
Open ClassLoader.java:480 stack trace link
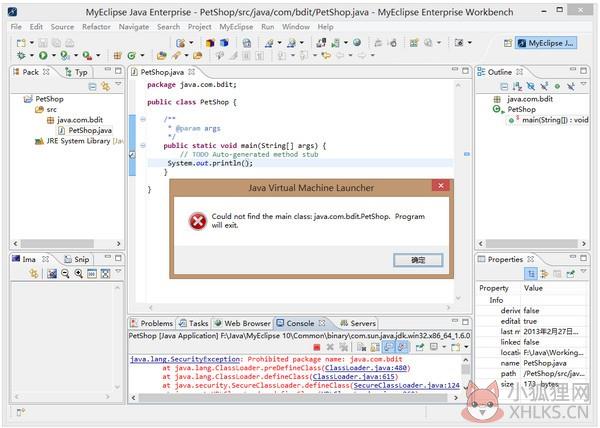[366, 368]
